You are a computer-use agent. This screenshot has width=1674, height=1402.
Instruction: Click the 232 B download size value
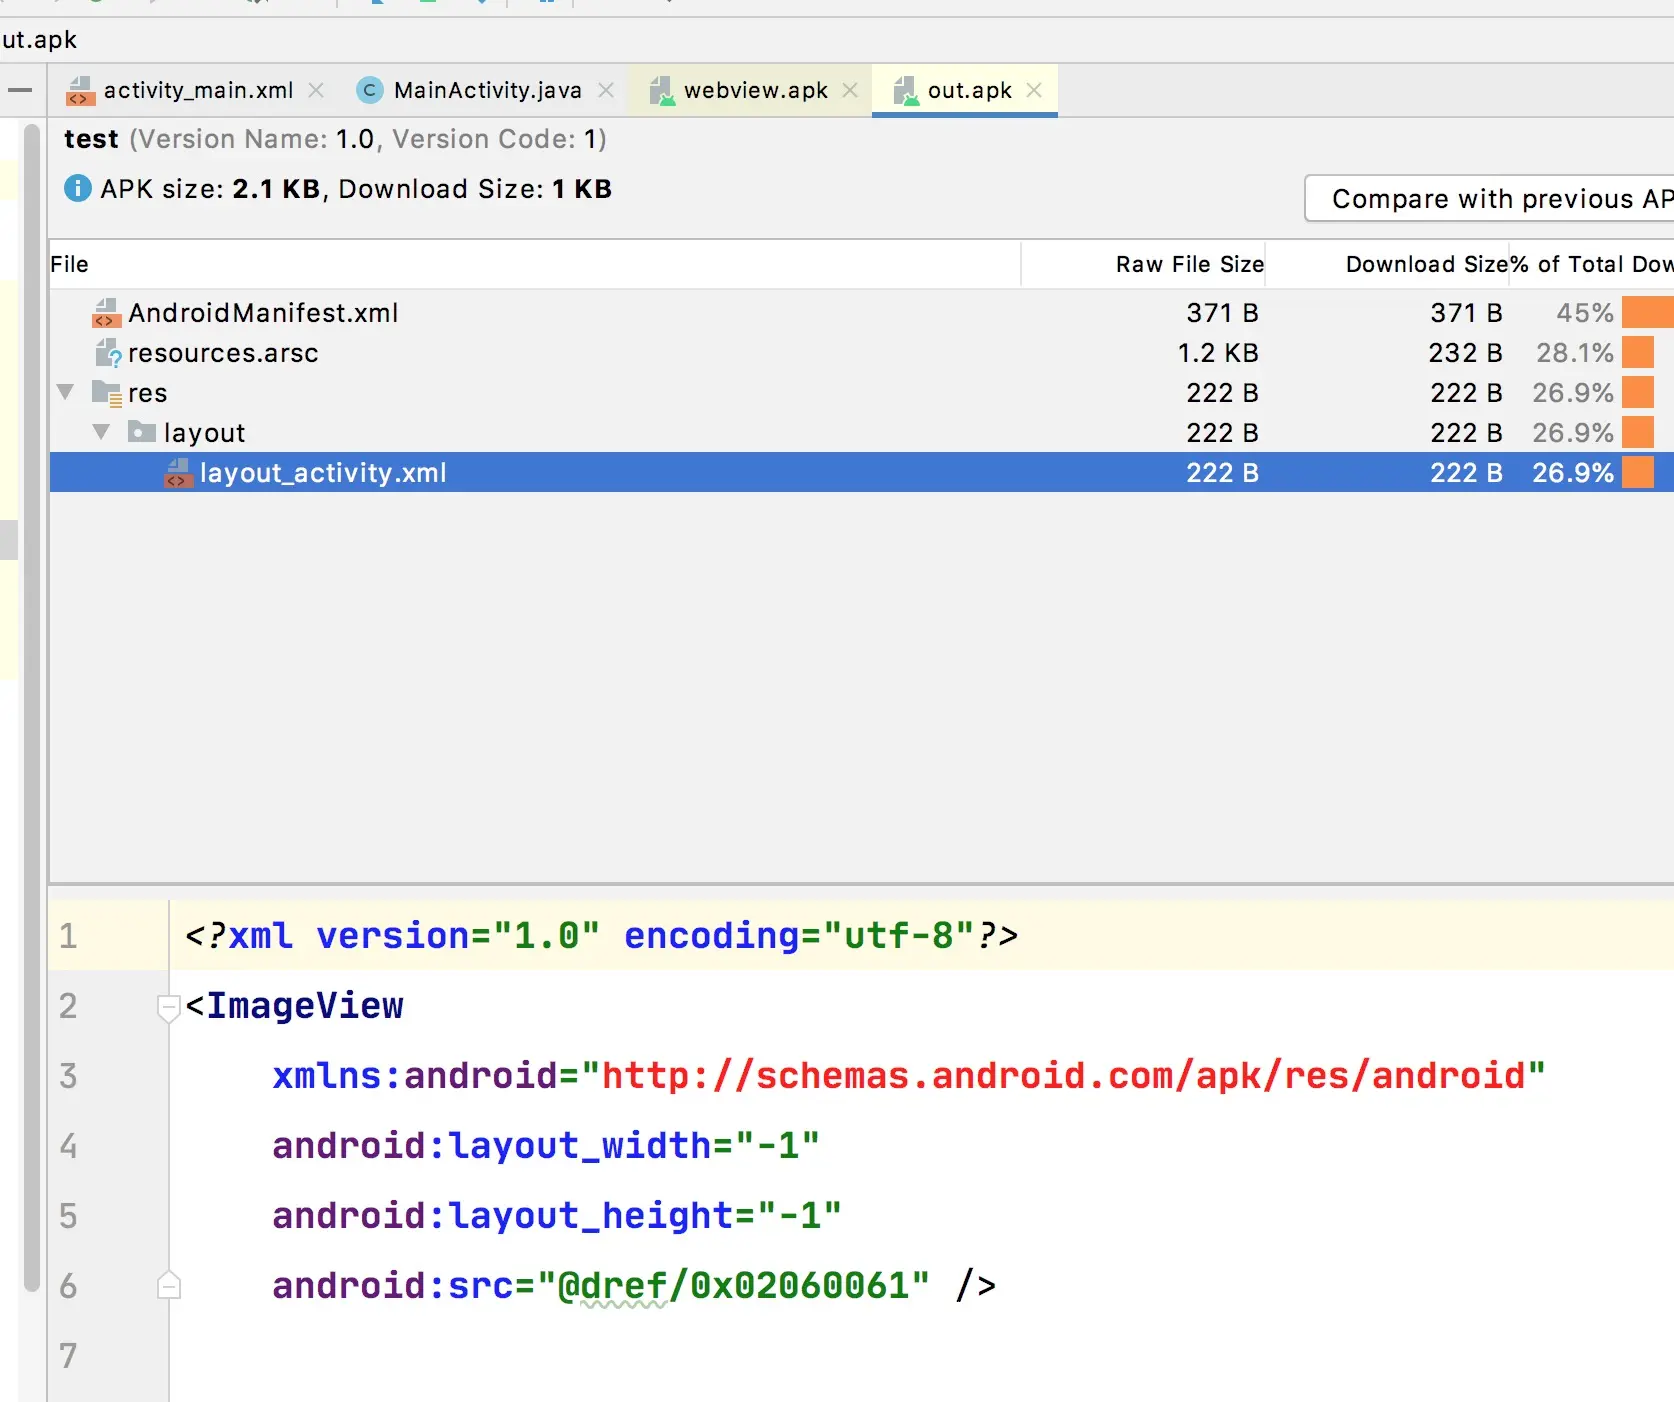pos(1466,353)
